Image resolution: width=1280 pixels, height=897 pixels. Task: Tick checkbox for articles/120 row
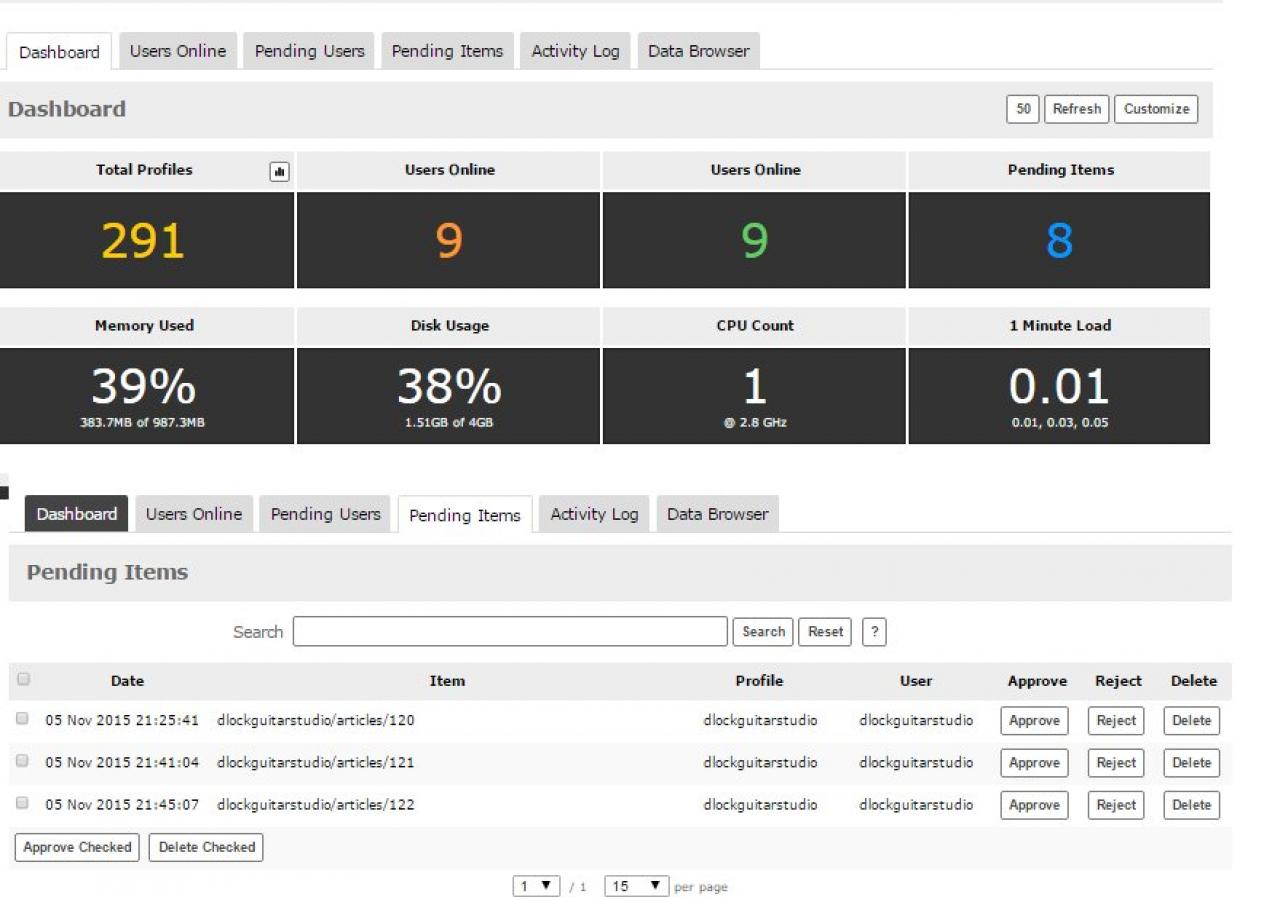(23, 719)
